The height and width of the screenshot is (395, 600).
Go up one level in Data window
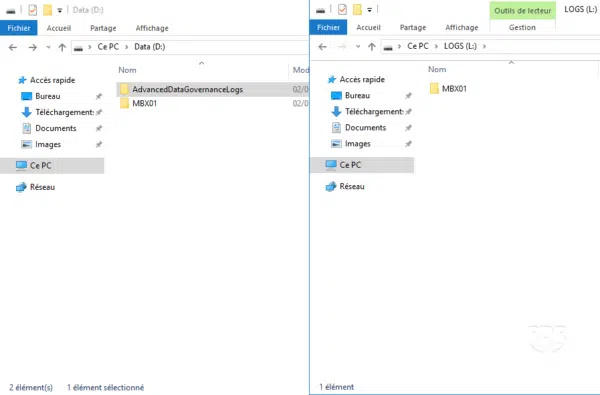point(62,47)
